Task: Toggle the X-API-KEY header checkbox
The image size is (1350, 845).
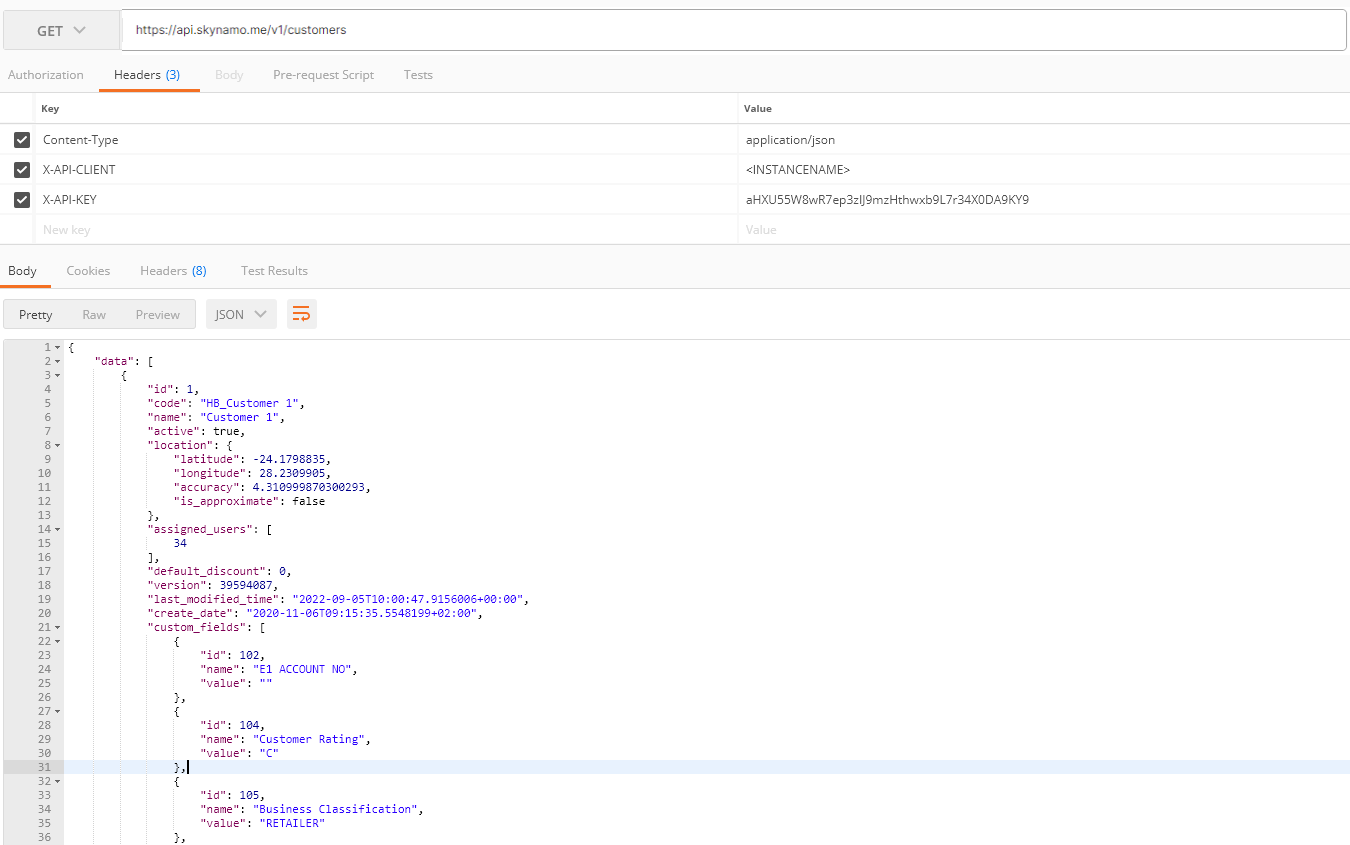Action: 22,200
